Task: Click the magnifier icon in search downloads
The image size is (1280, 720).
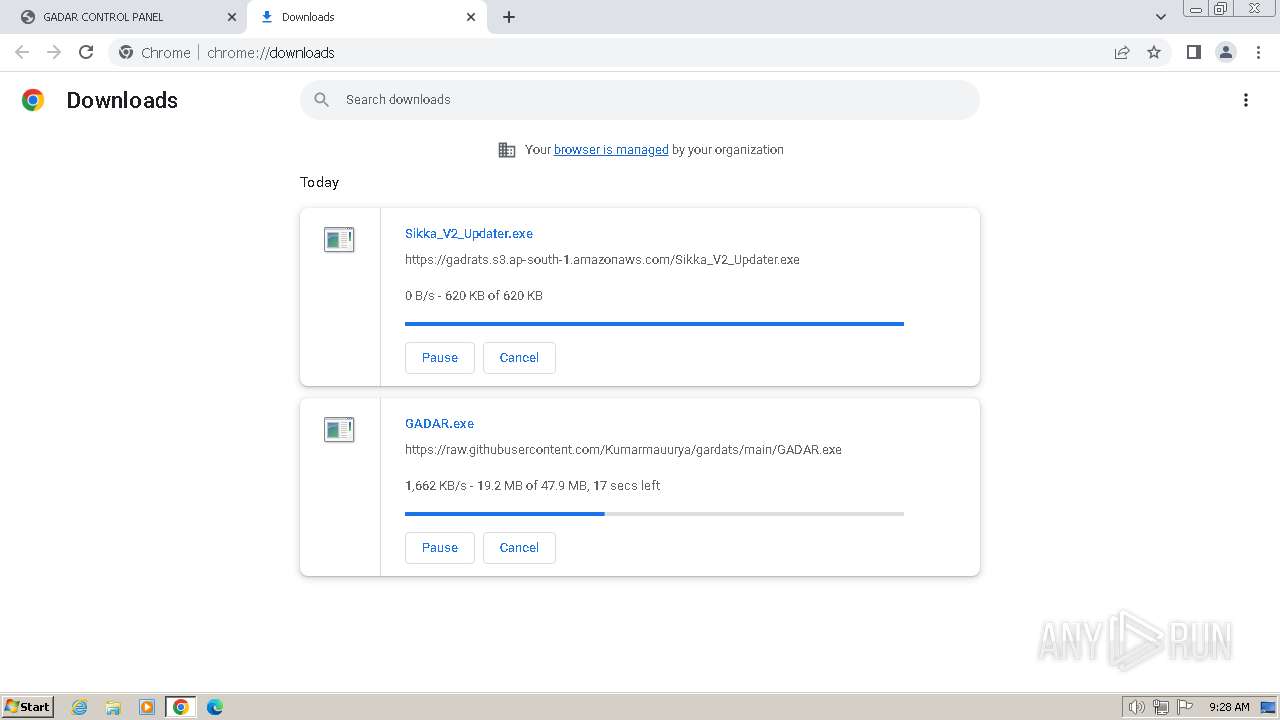Action: [x=321, y=100]
